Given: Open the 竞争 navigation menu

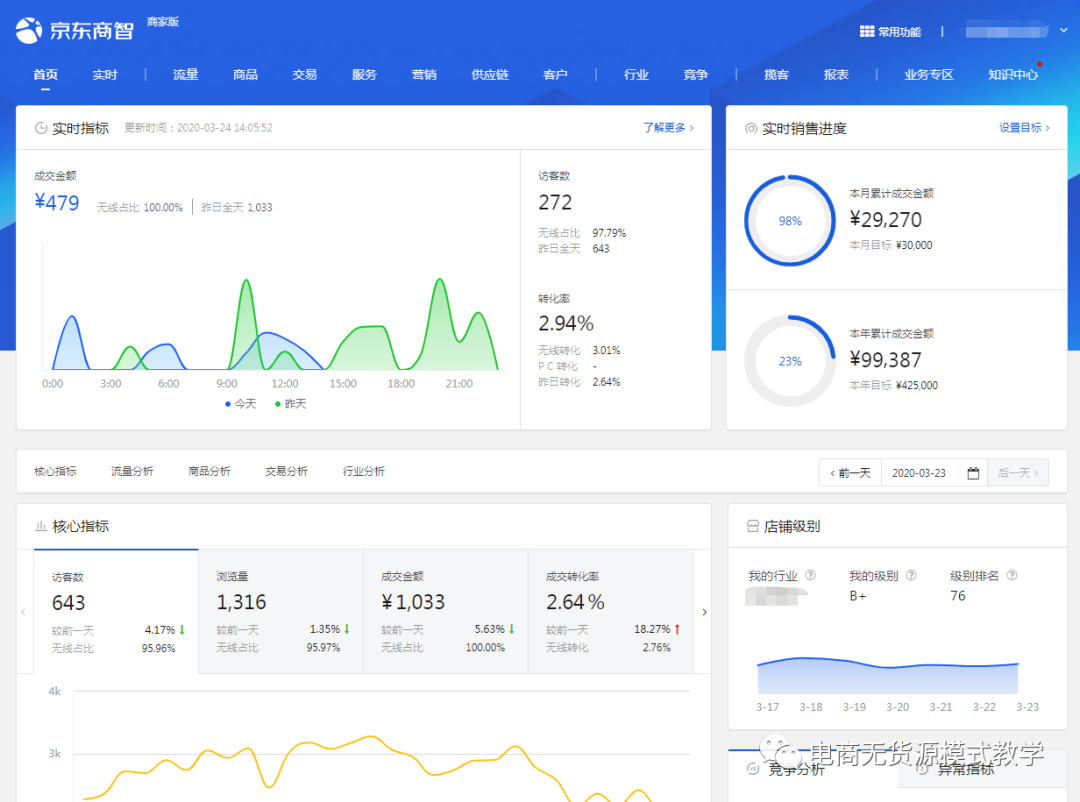Looking at the screenshot, I should [x=696, y=74].
